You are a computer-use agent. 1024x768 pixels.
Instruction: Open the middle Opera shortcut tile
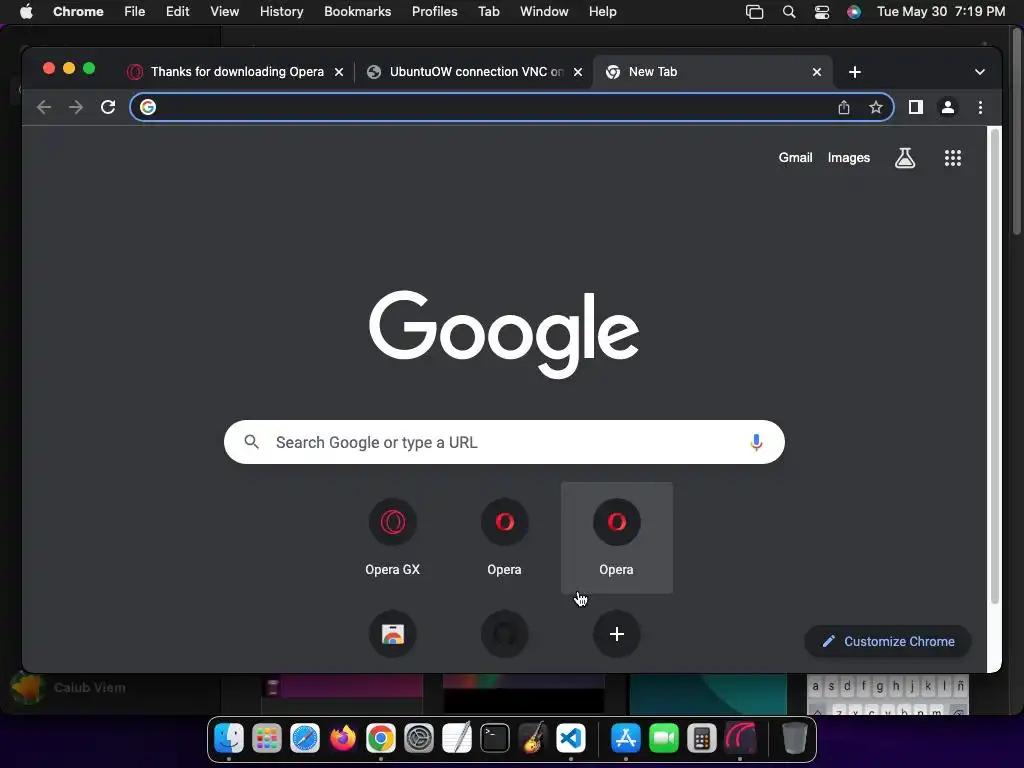point(504,538)
